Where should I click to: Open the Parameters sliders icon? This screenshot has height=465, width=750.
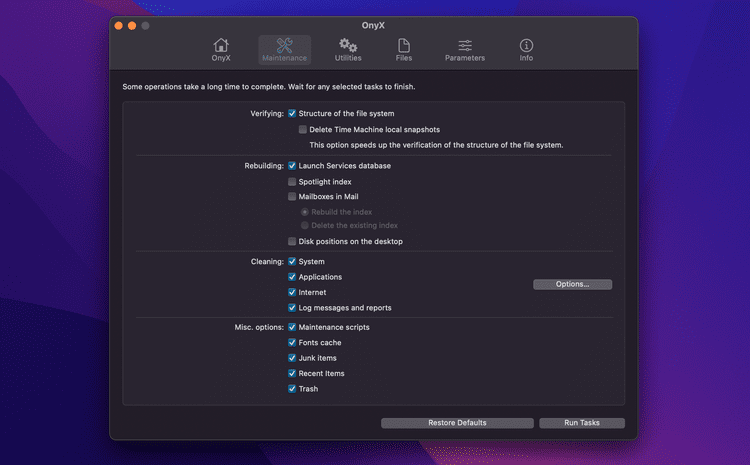pyautogui.click(x=465, y=45)
